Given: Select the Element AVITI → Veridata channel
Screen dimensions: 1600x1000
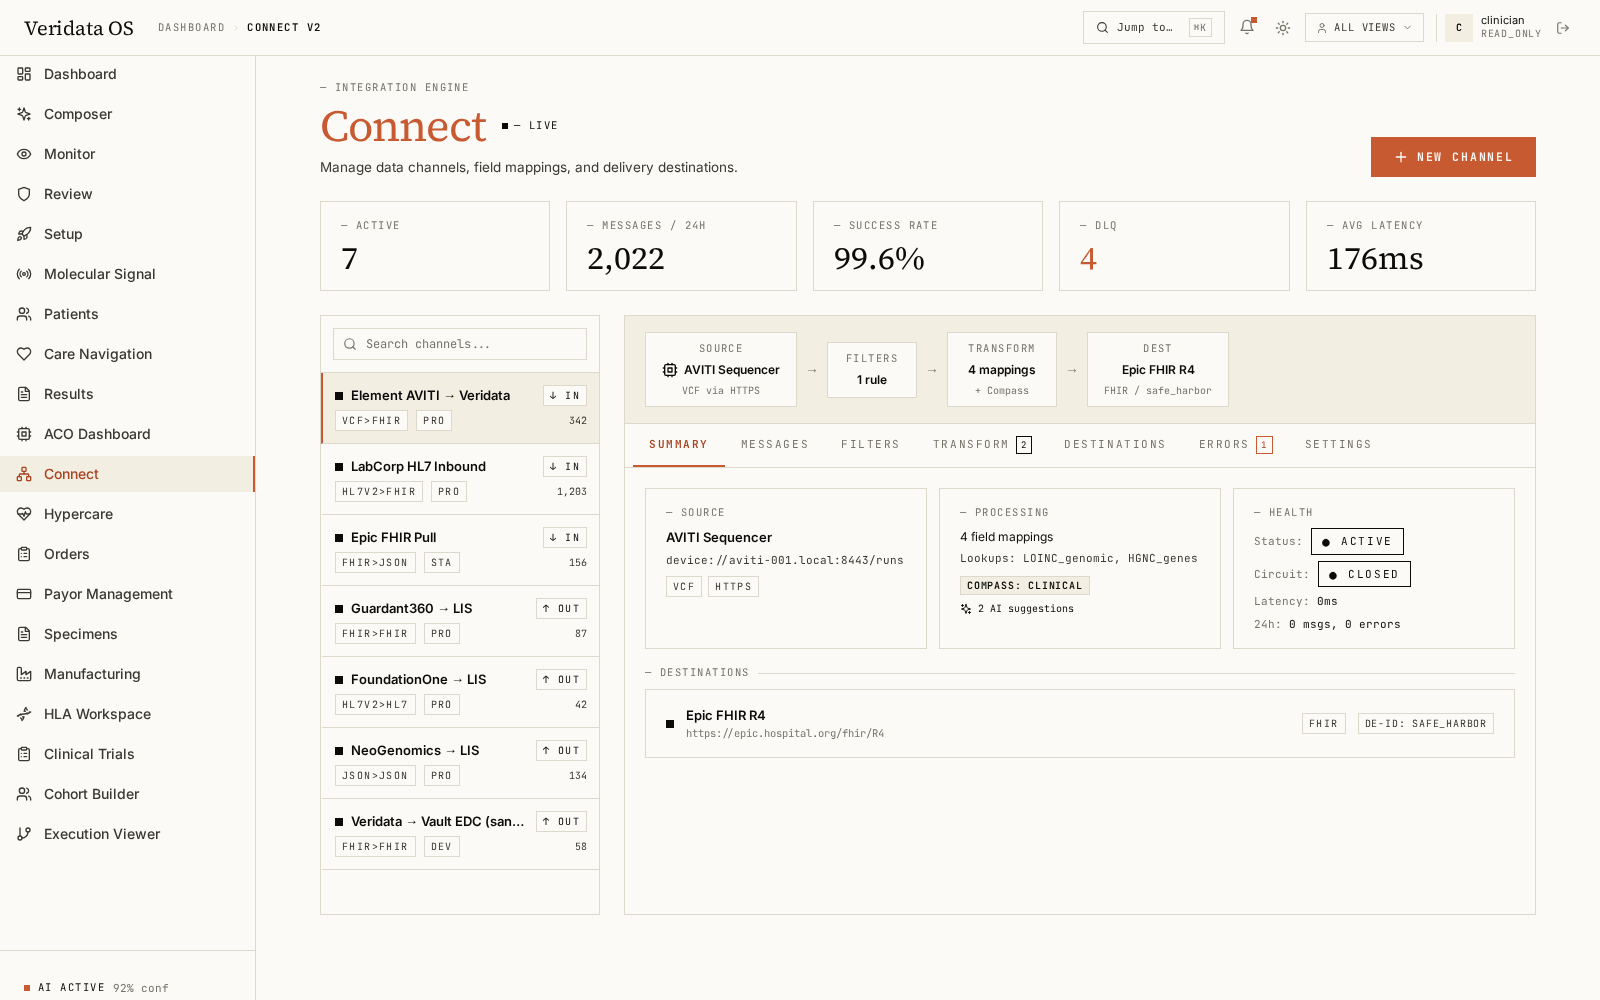Looking at the screenshot, I should coord(460,408).
